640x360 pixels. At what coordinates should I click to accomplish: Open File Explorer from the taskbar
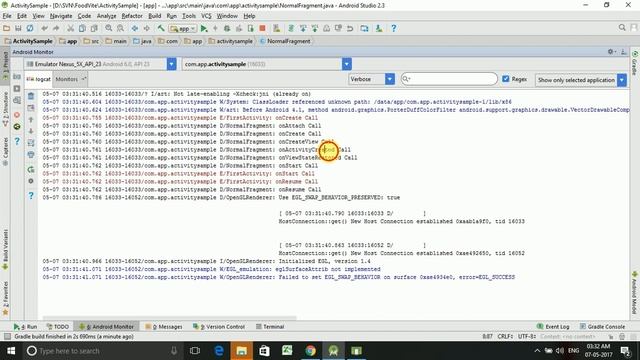[x=242, y=351]
